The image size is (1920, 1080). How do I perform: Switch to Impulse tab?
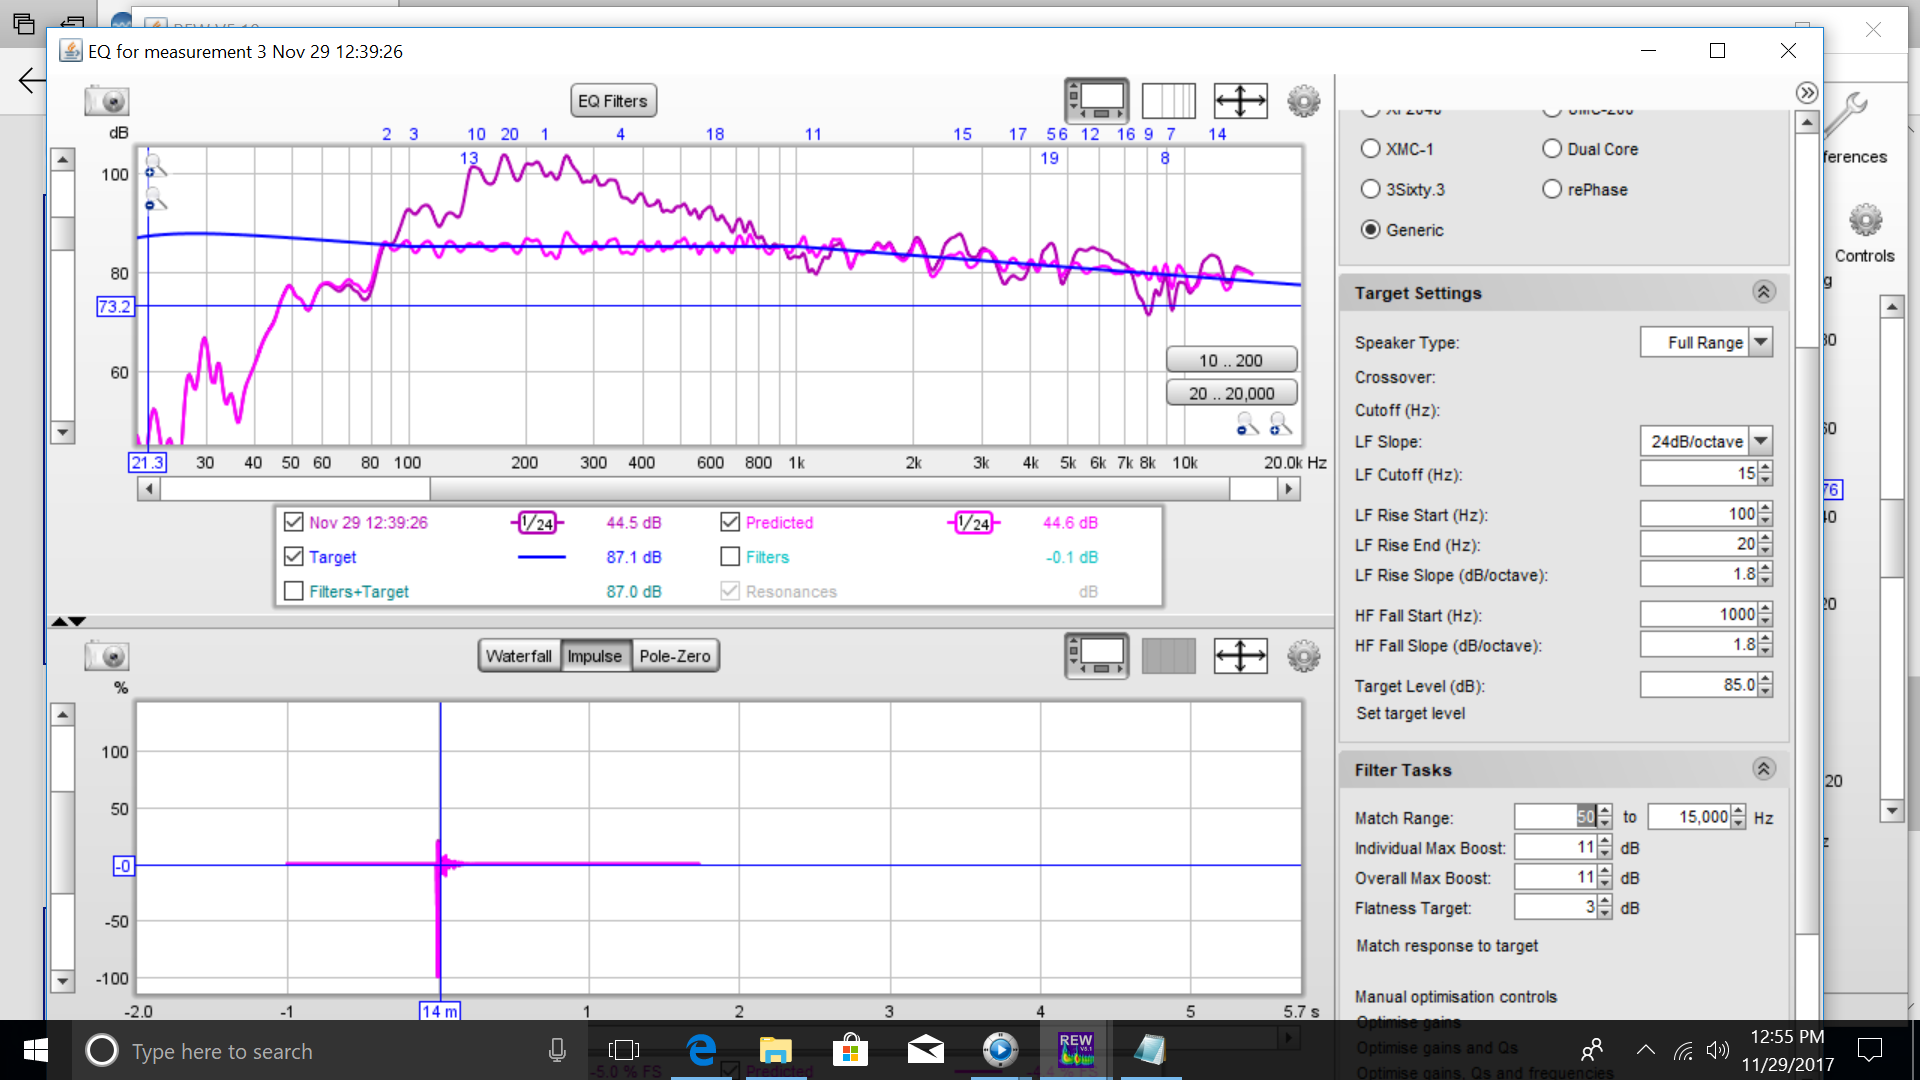[595, 656]
